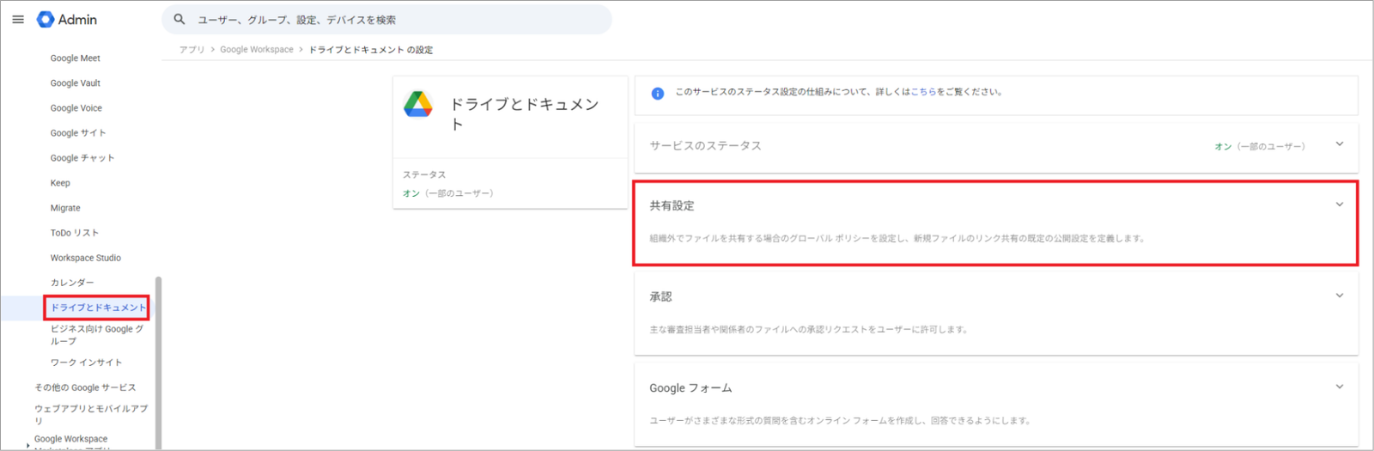Image resolution: width=1374 pixels, height=451 pixels.
Task: Open ウェブアプリとモバイルアプリ in sidebar
Action: click(91, 414)
